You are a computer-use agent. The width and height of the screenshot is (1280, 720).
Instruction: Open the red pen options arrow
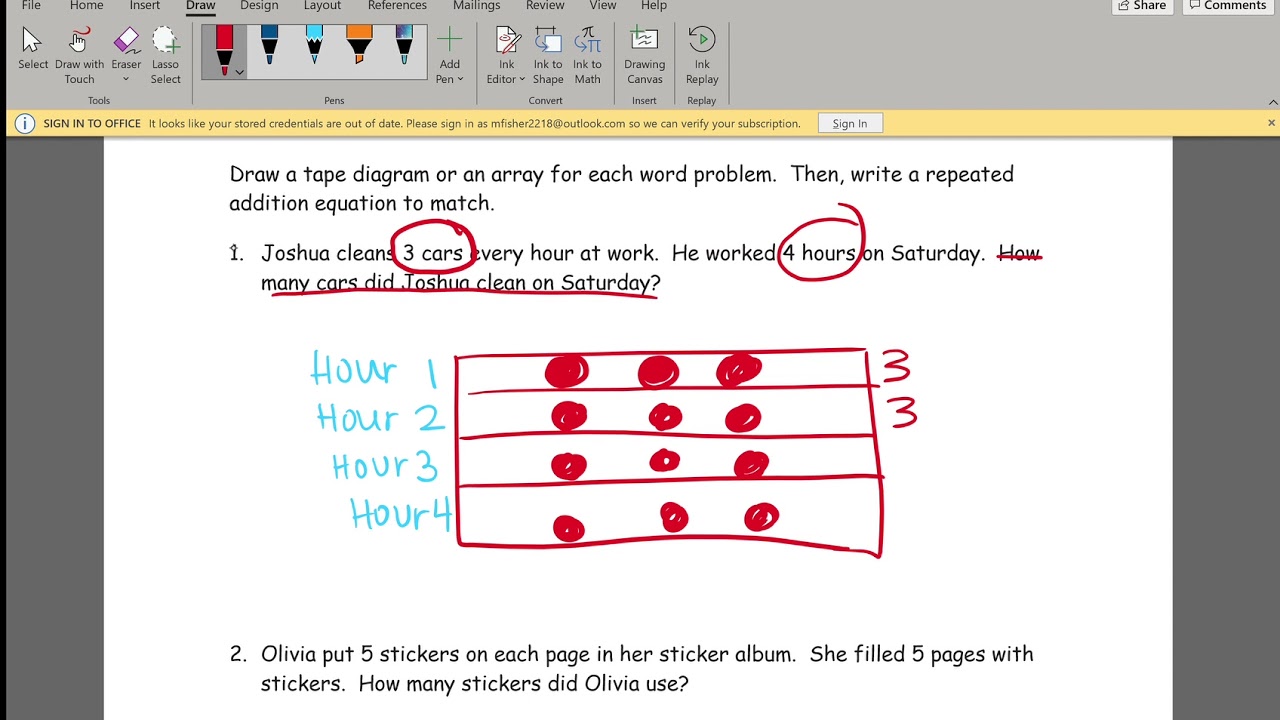coord(239,71)
